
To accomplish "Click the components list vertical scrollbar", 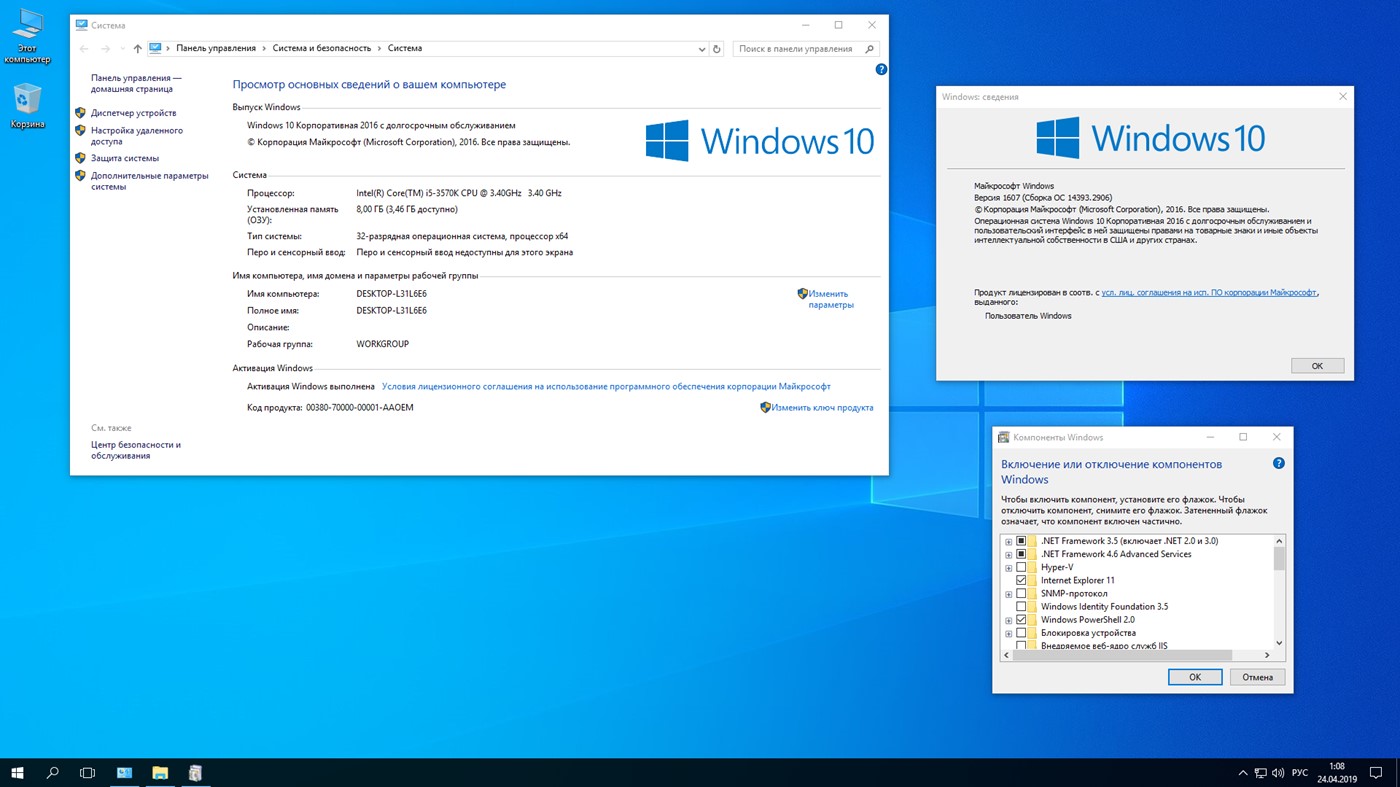I will [x=1279, y=592].
